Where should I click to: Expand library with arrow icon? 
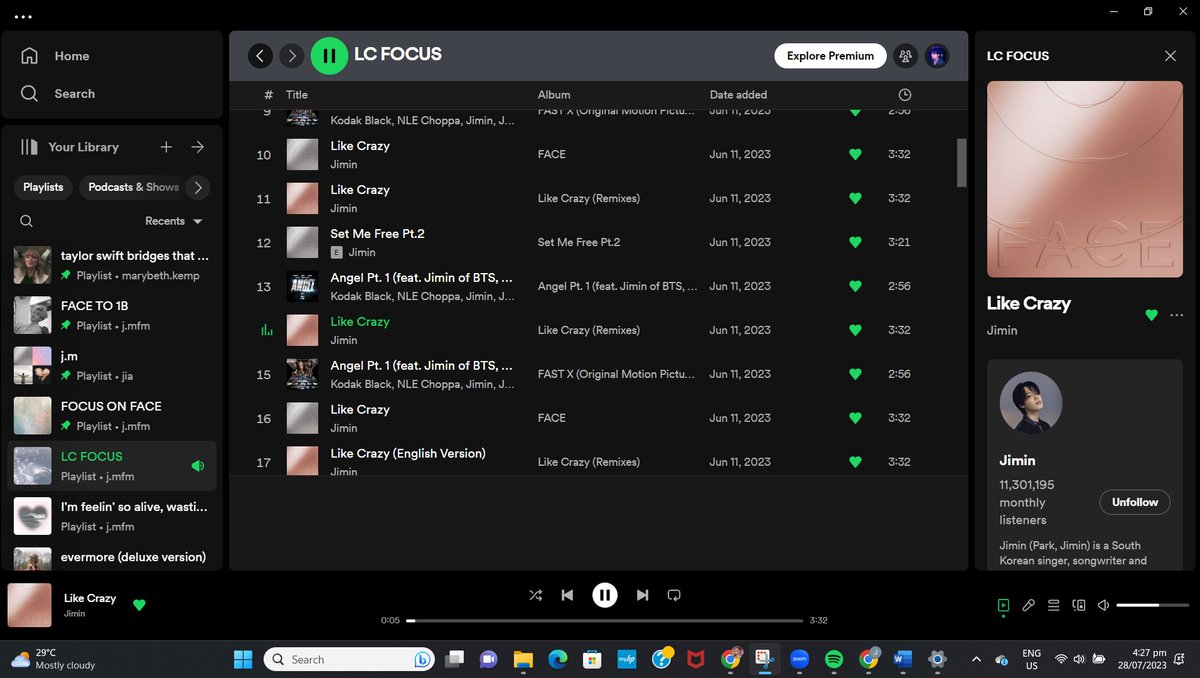197,147
